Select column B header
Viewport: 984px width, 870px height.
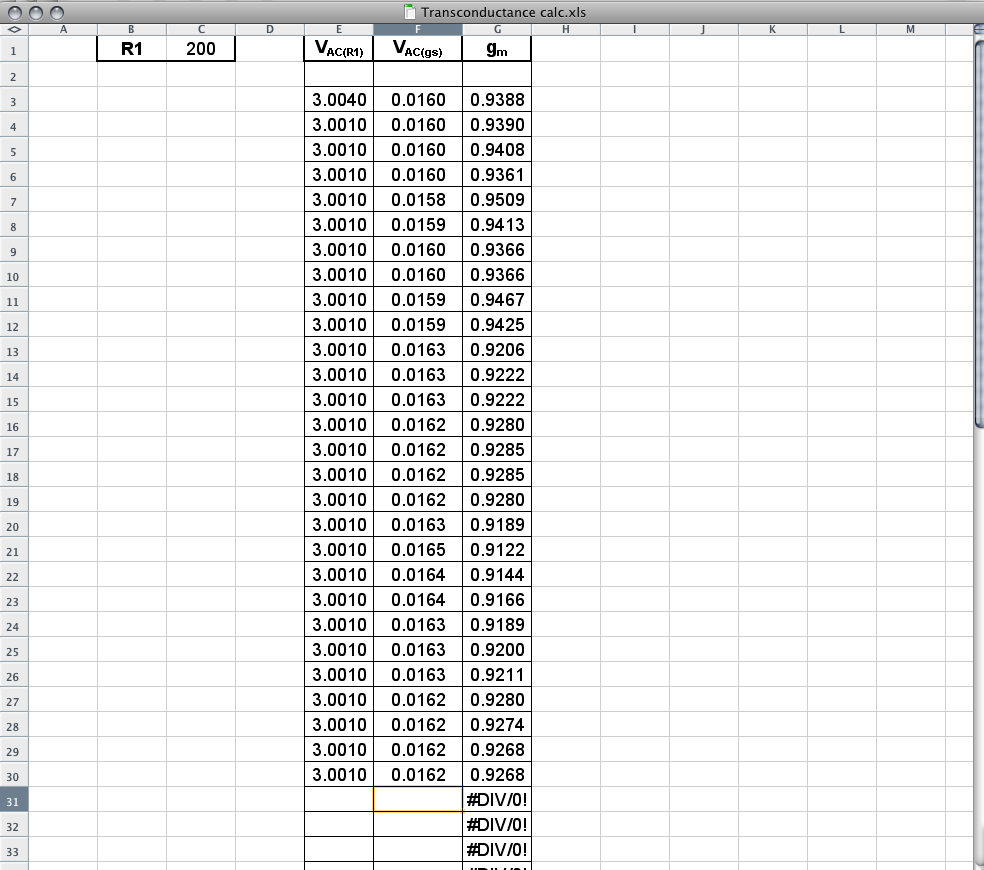[131, 30]
